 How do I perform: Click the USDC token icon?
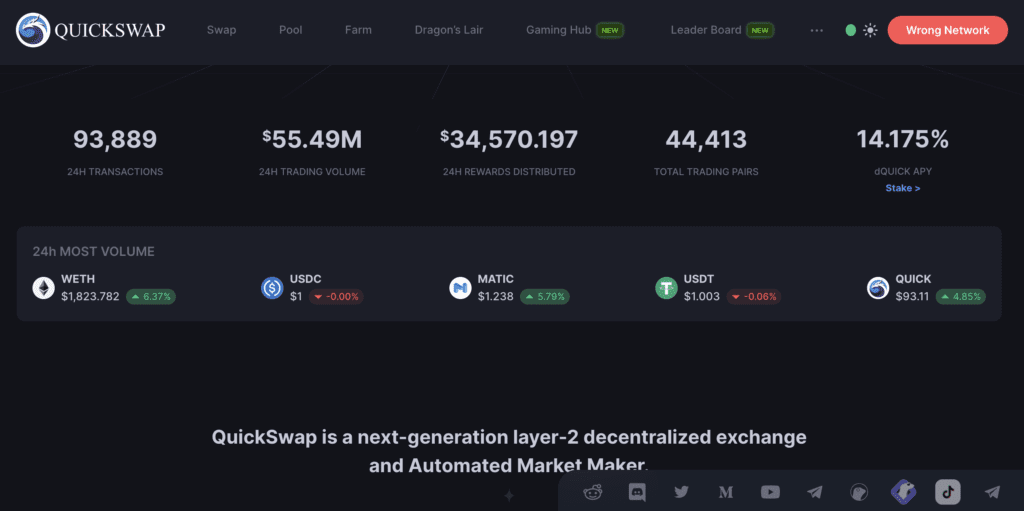pos(272,288)
